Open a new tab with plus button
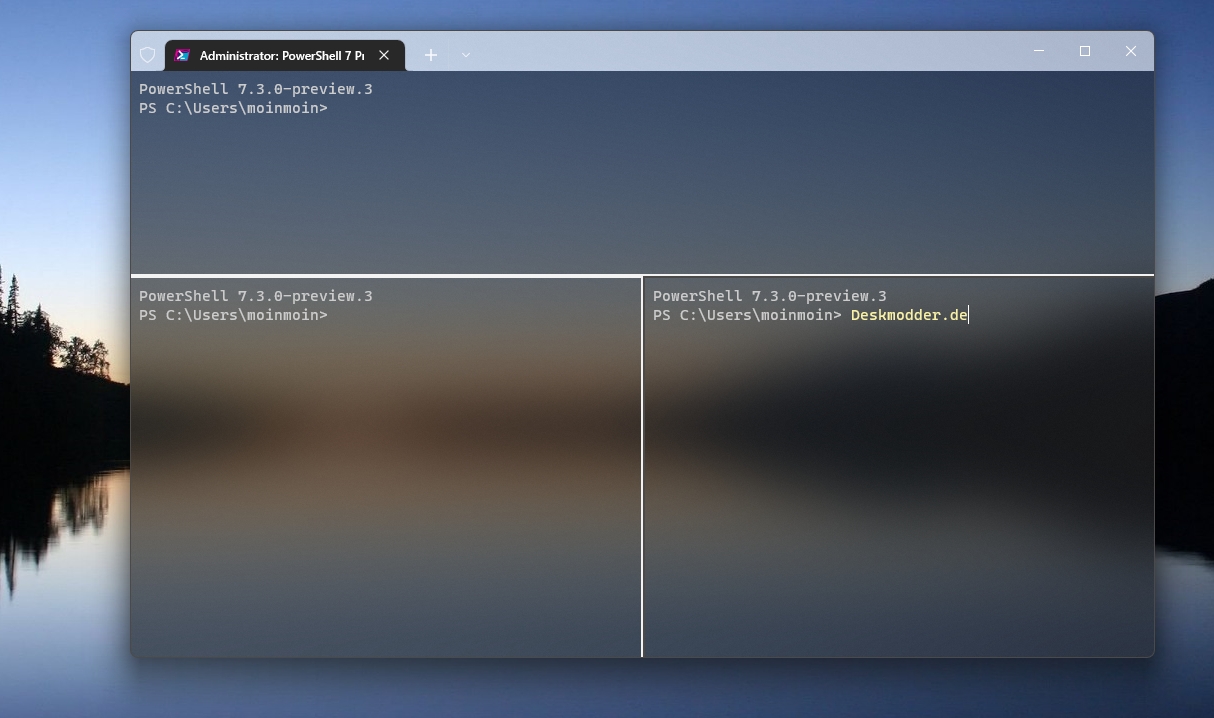This screenshot has height=718, width=1214. click(x=431, y=55)
